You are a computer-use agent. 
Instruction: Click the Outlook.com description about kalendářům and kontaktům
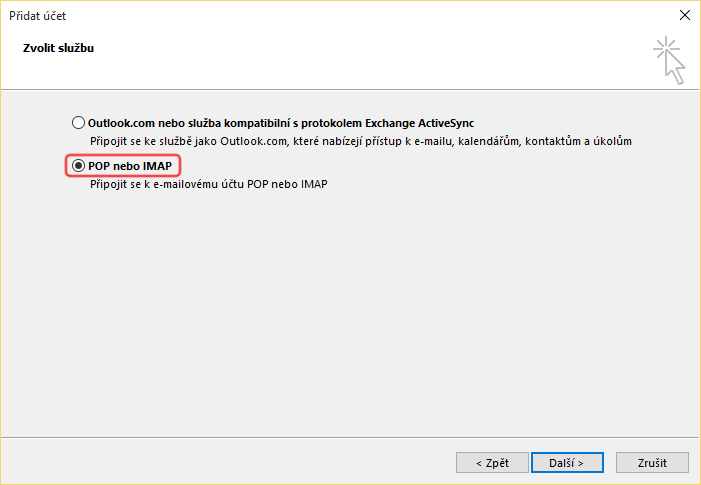[x=360, y=142]
